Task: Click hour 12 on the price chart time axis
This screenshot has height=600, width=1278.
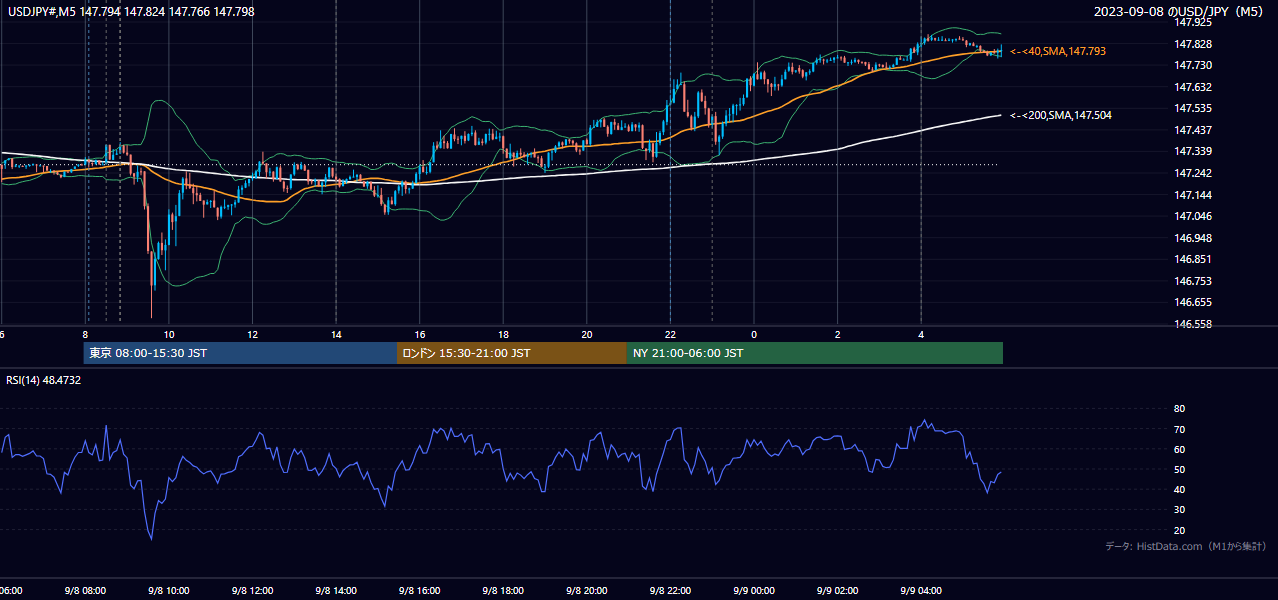Action: 253,334
